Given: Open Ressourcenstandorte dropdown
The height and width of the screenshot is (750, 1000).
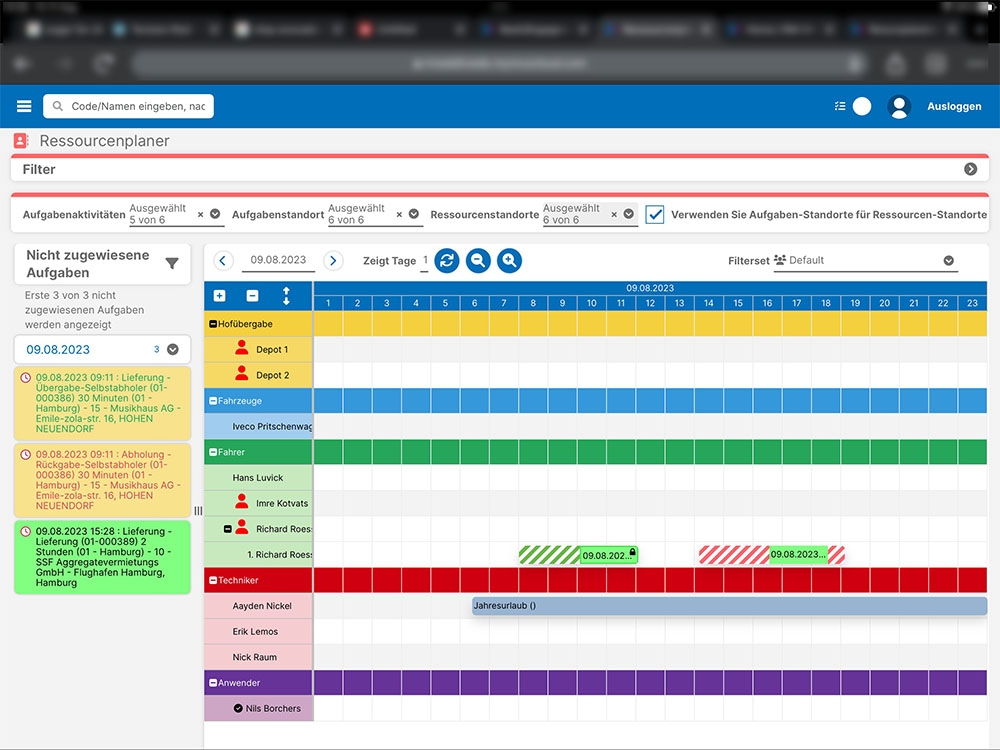Looking at the screenshot, I should (x=629, y=214).
